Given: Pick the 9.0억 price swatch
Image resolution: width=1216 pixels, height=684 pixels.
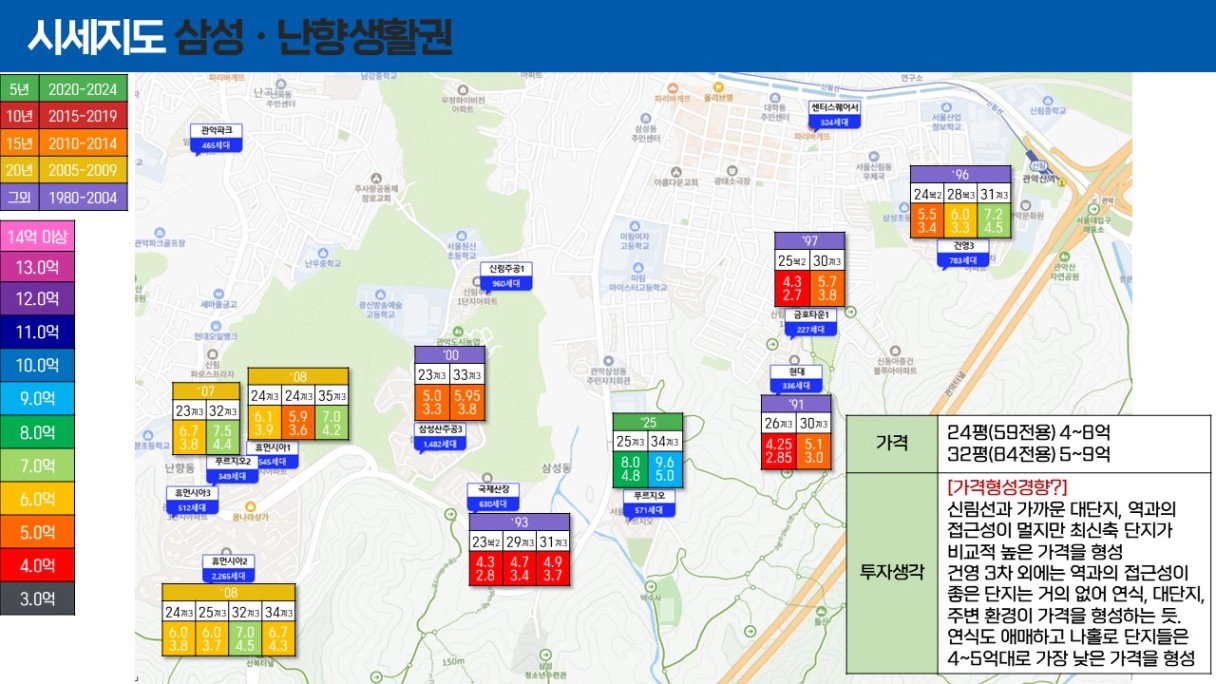Looking at the screenshot, I should click(38, 399).
